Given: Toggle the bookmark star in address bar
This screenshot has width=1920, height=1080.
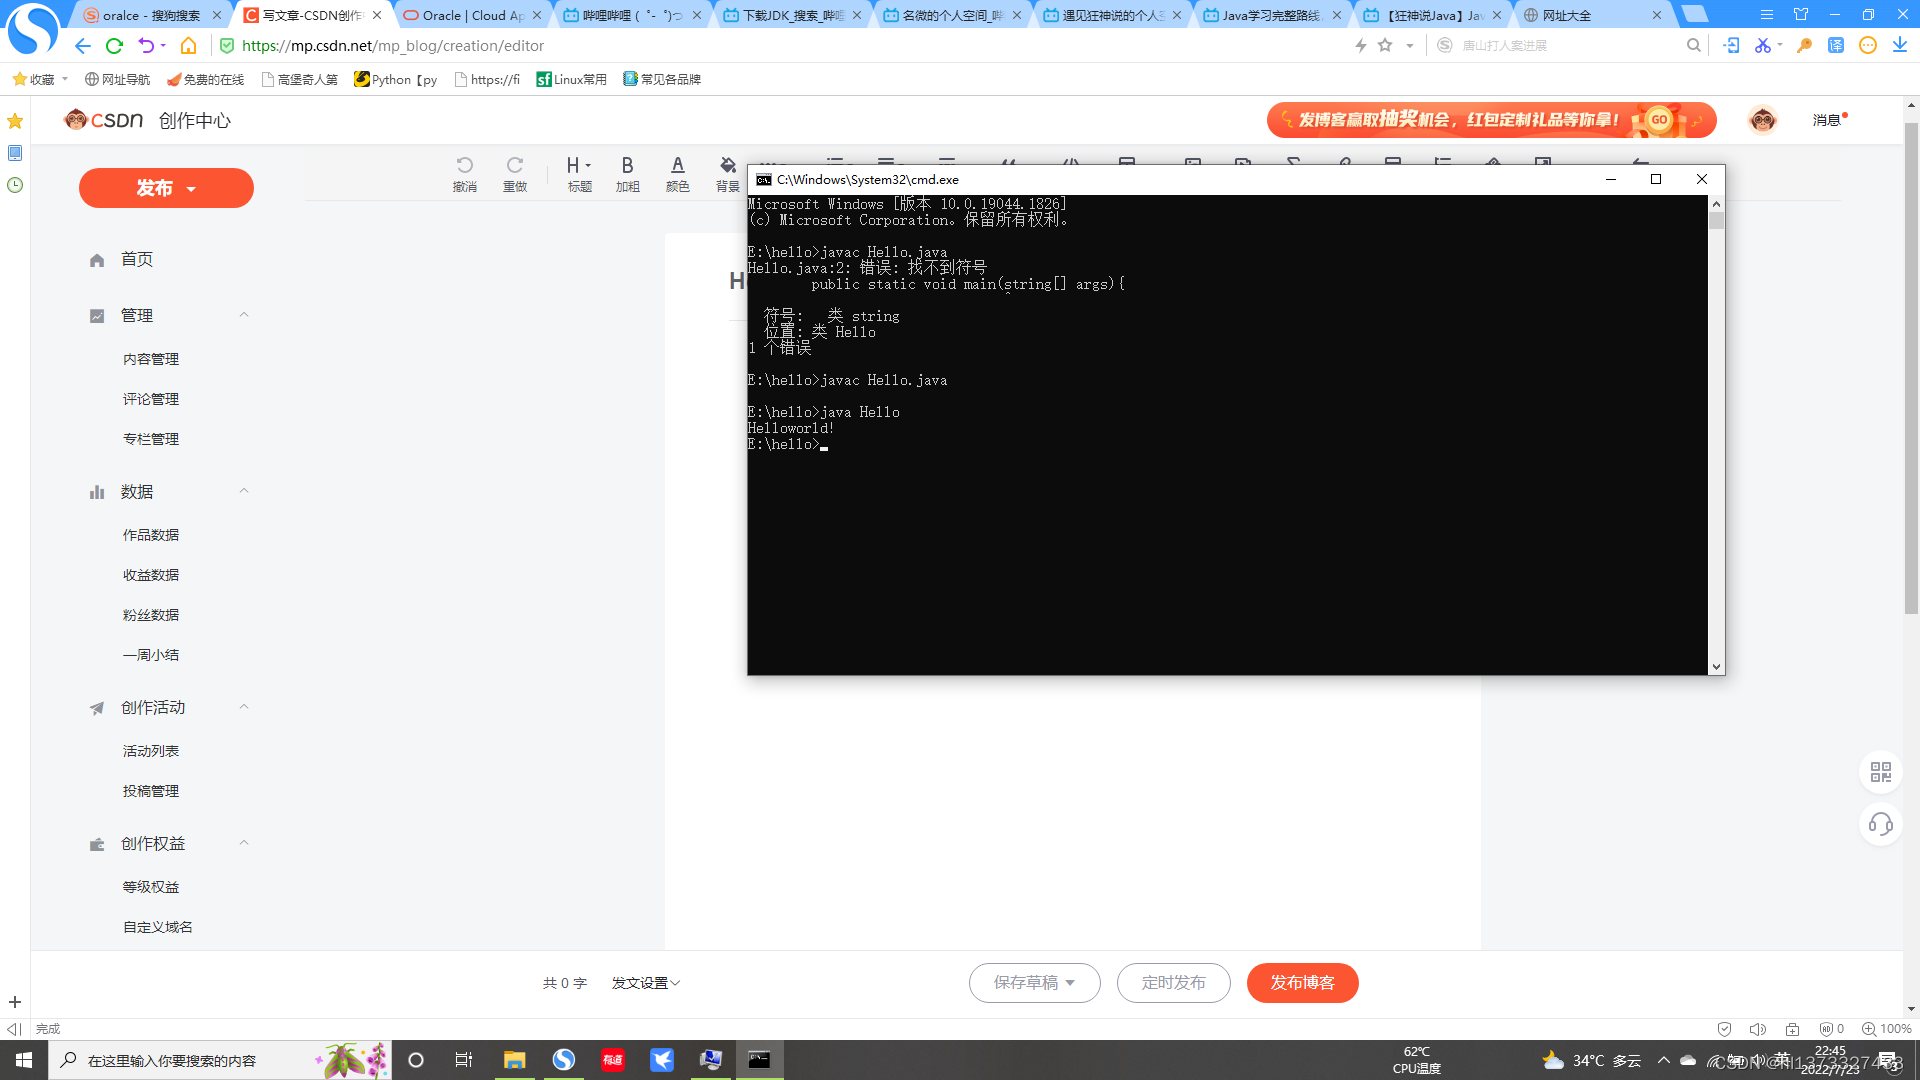Looking at the screenshot, I should point(1386,45).
